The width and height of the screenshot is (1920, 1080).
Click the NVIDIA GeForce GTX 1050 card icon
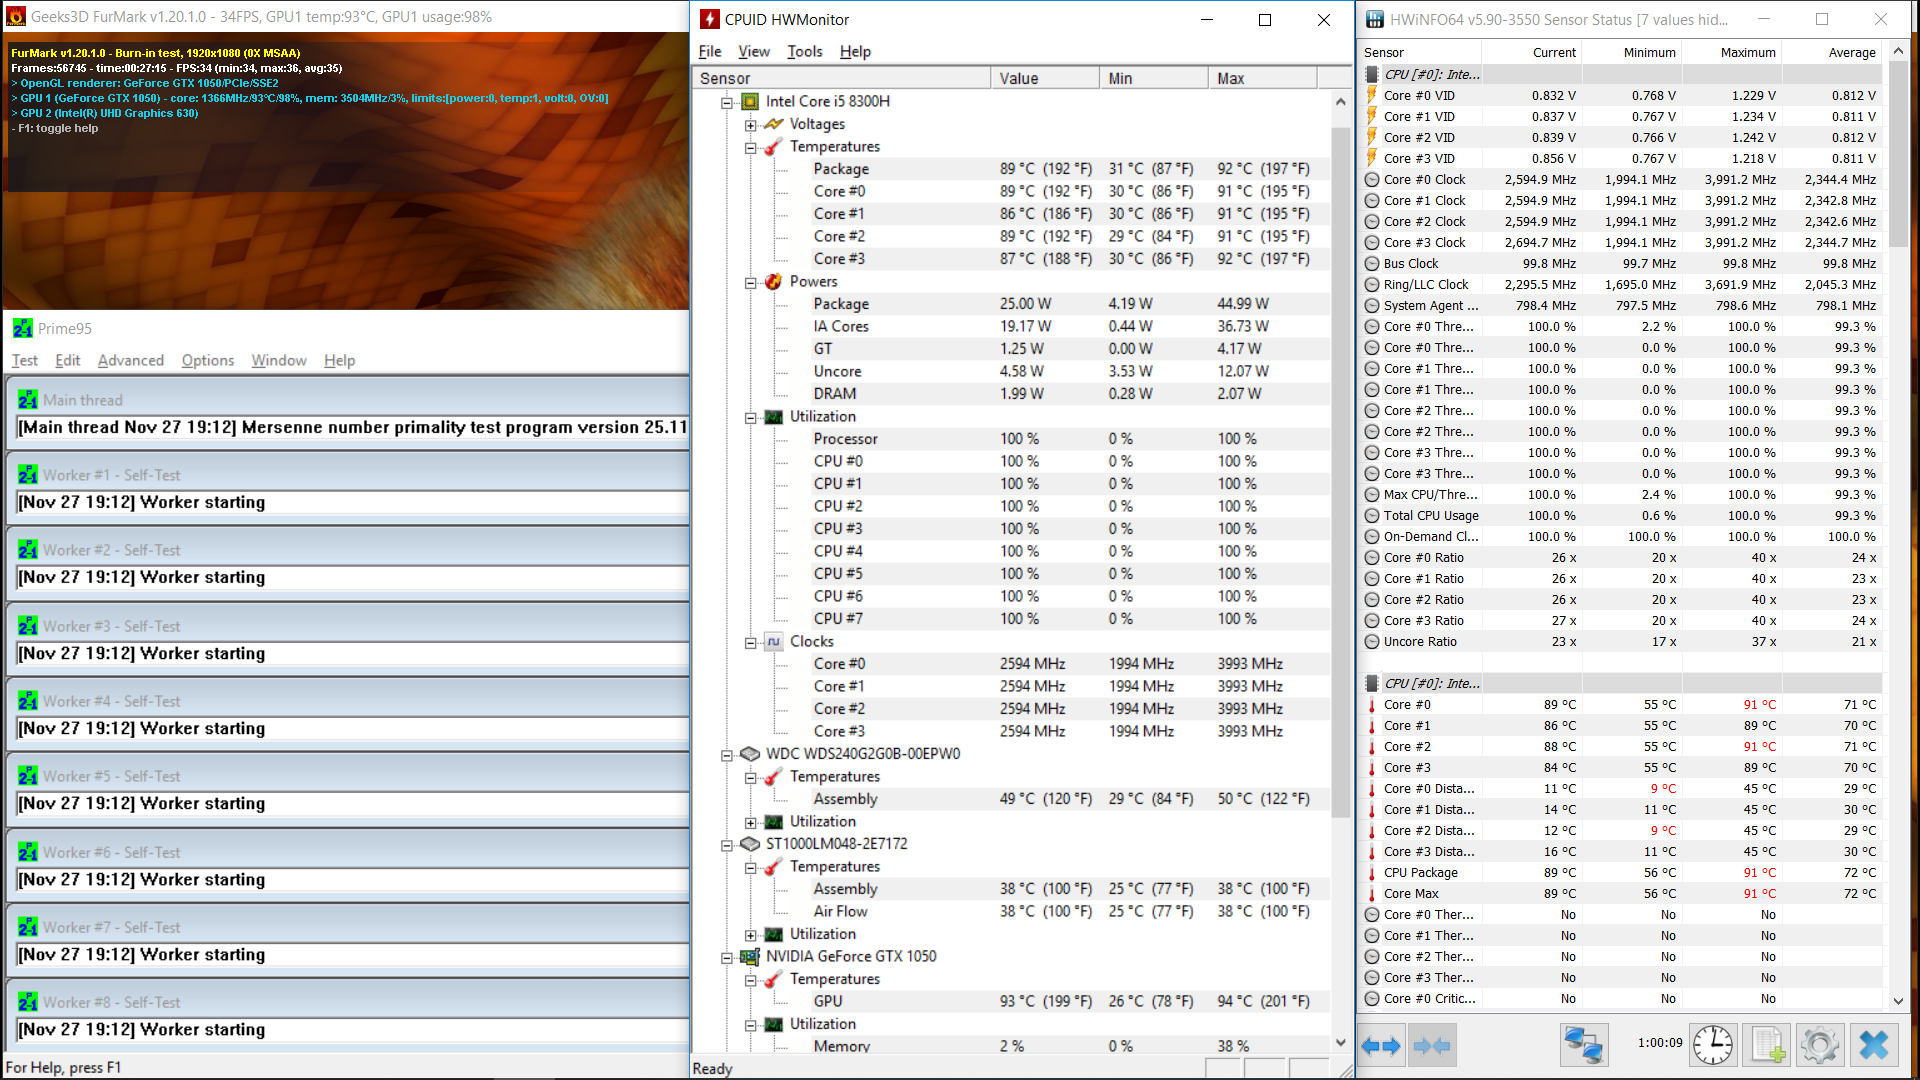pos(750,956)
